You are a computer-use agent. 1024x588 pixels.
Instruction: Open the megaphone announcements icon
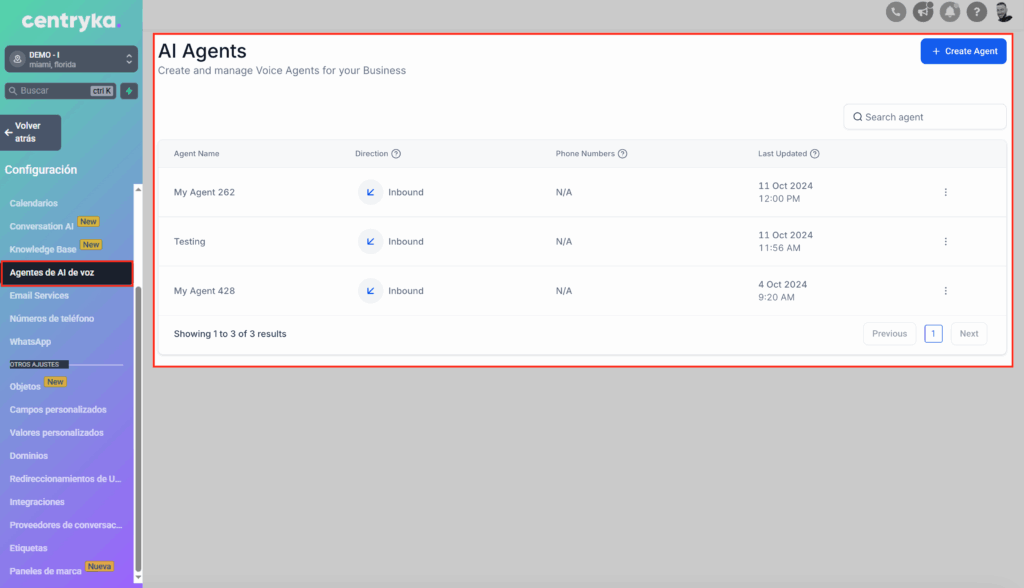pos(923,12)
